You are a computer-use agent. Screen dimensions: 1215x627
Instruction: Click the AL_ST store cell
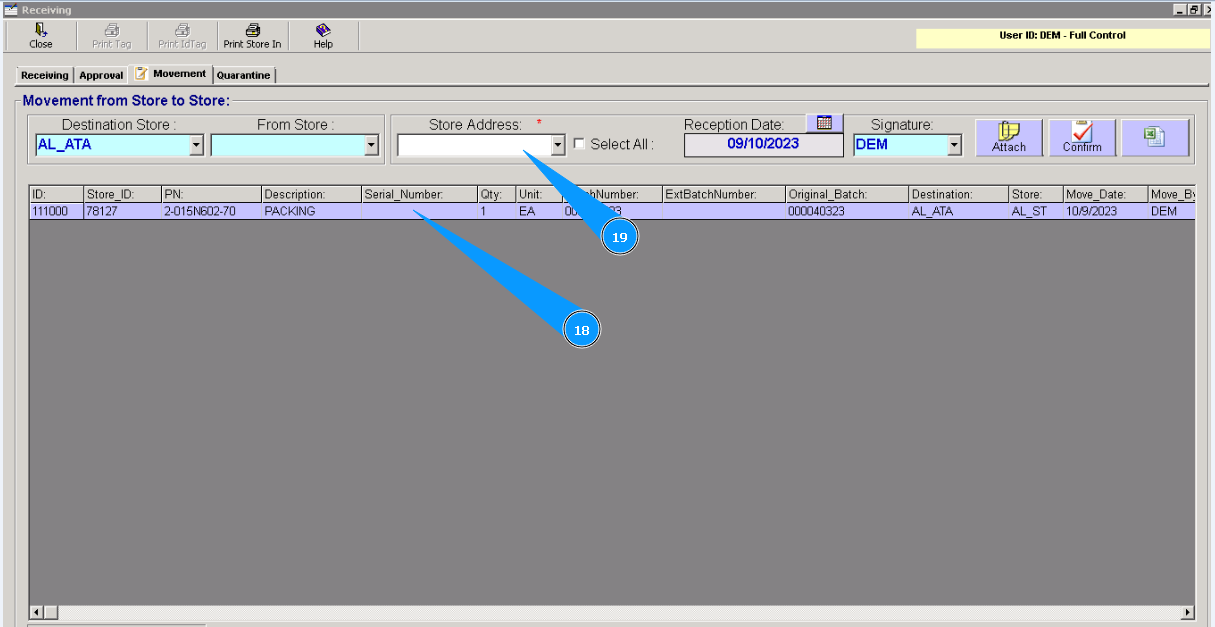pos(1035,212)
